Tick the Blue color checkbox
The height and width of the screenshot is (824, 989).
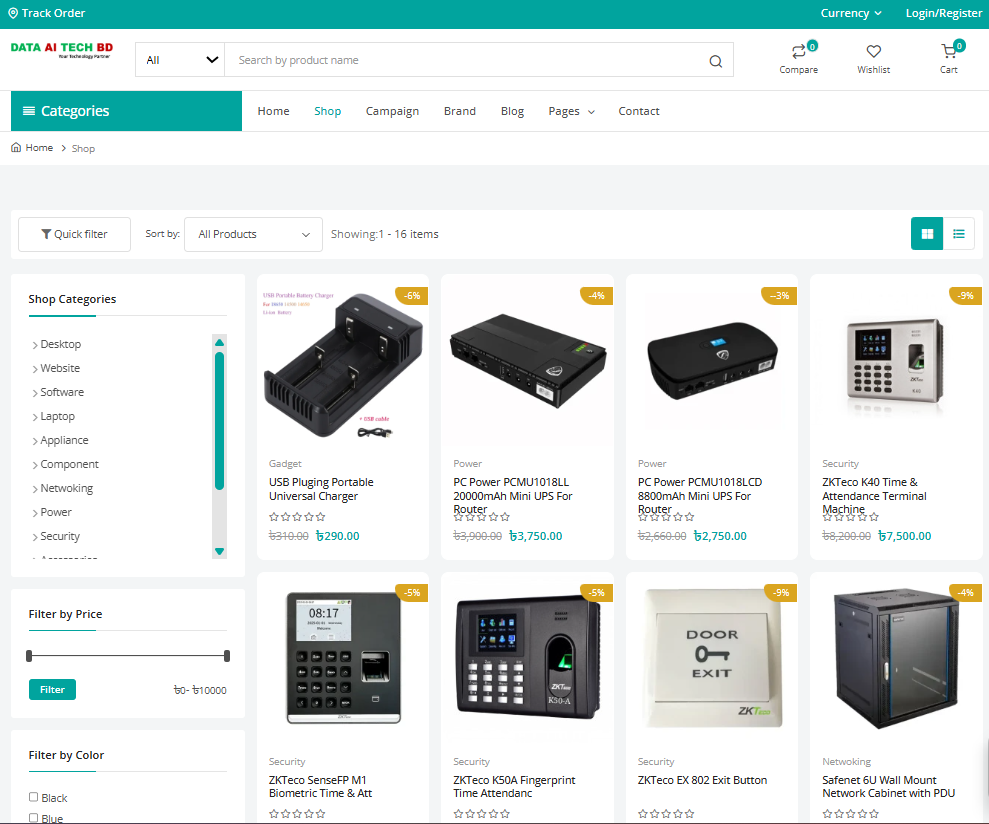[33, 818]
